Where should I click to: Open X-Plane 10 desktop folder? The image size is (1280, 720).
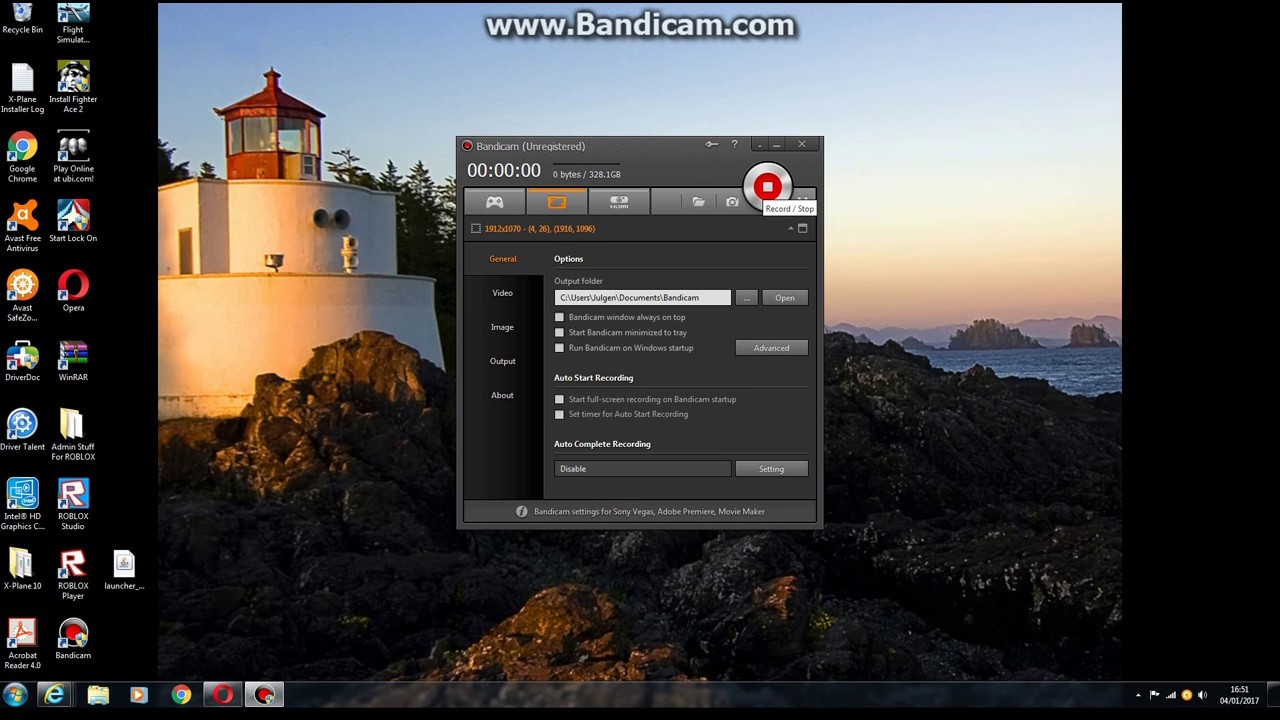click(22, 569)
